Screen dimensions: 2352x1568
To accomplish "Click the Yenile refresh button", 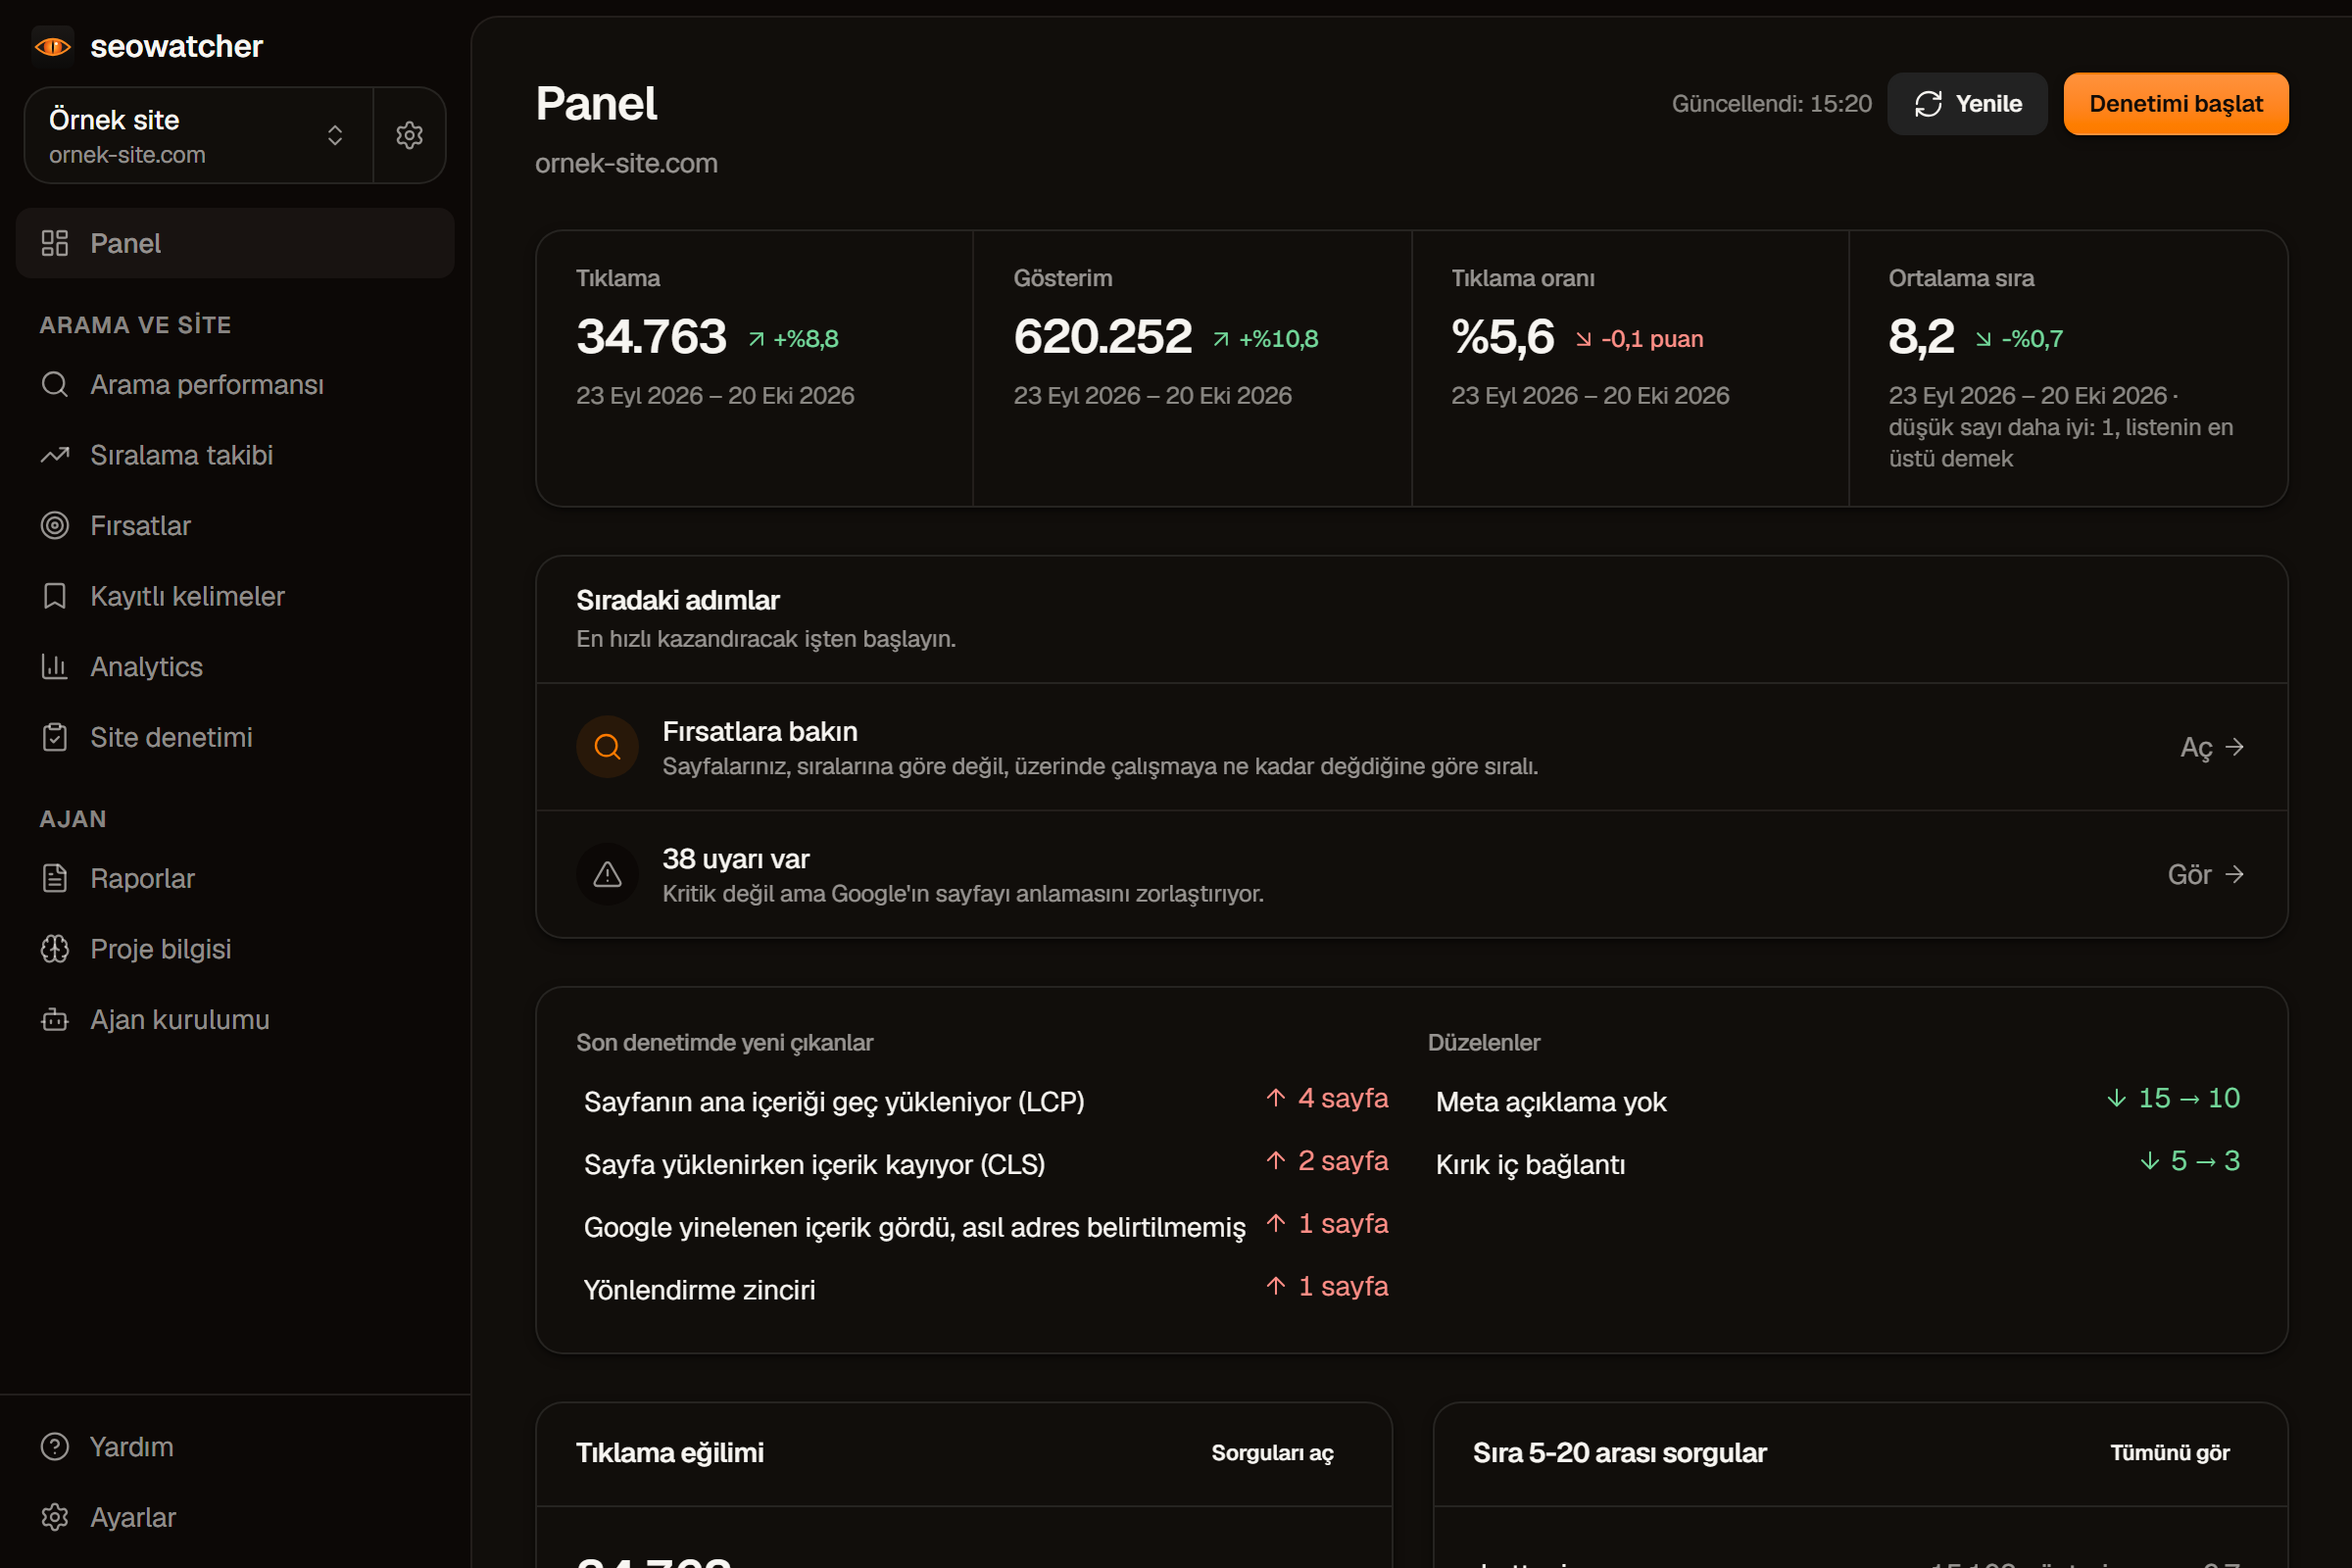I will point(1967,104).
